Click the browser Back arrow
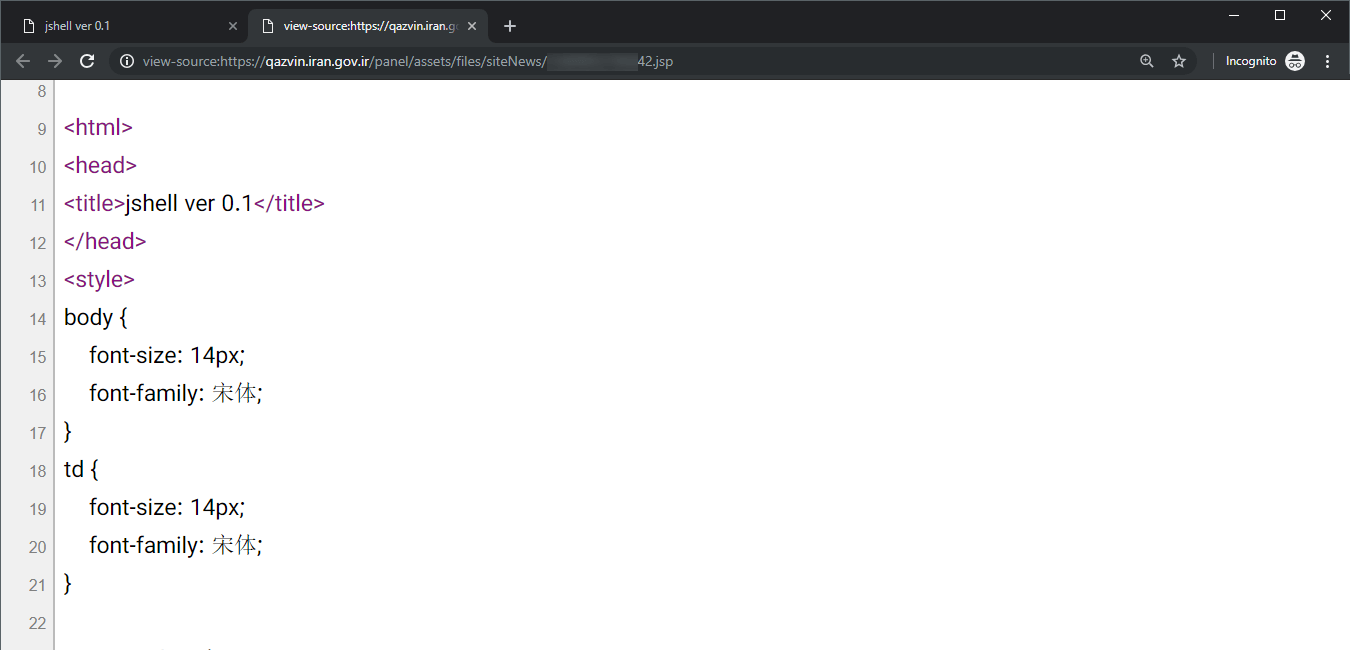Viewport: 1350px width, 650px height. tap(23, 61)
